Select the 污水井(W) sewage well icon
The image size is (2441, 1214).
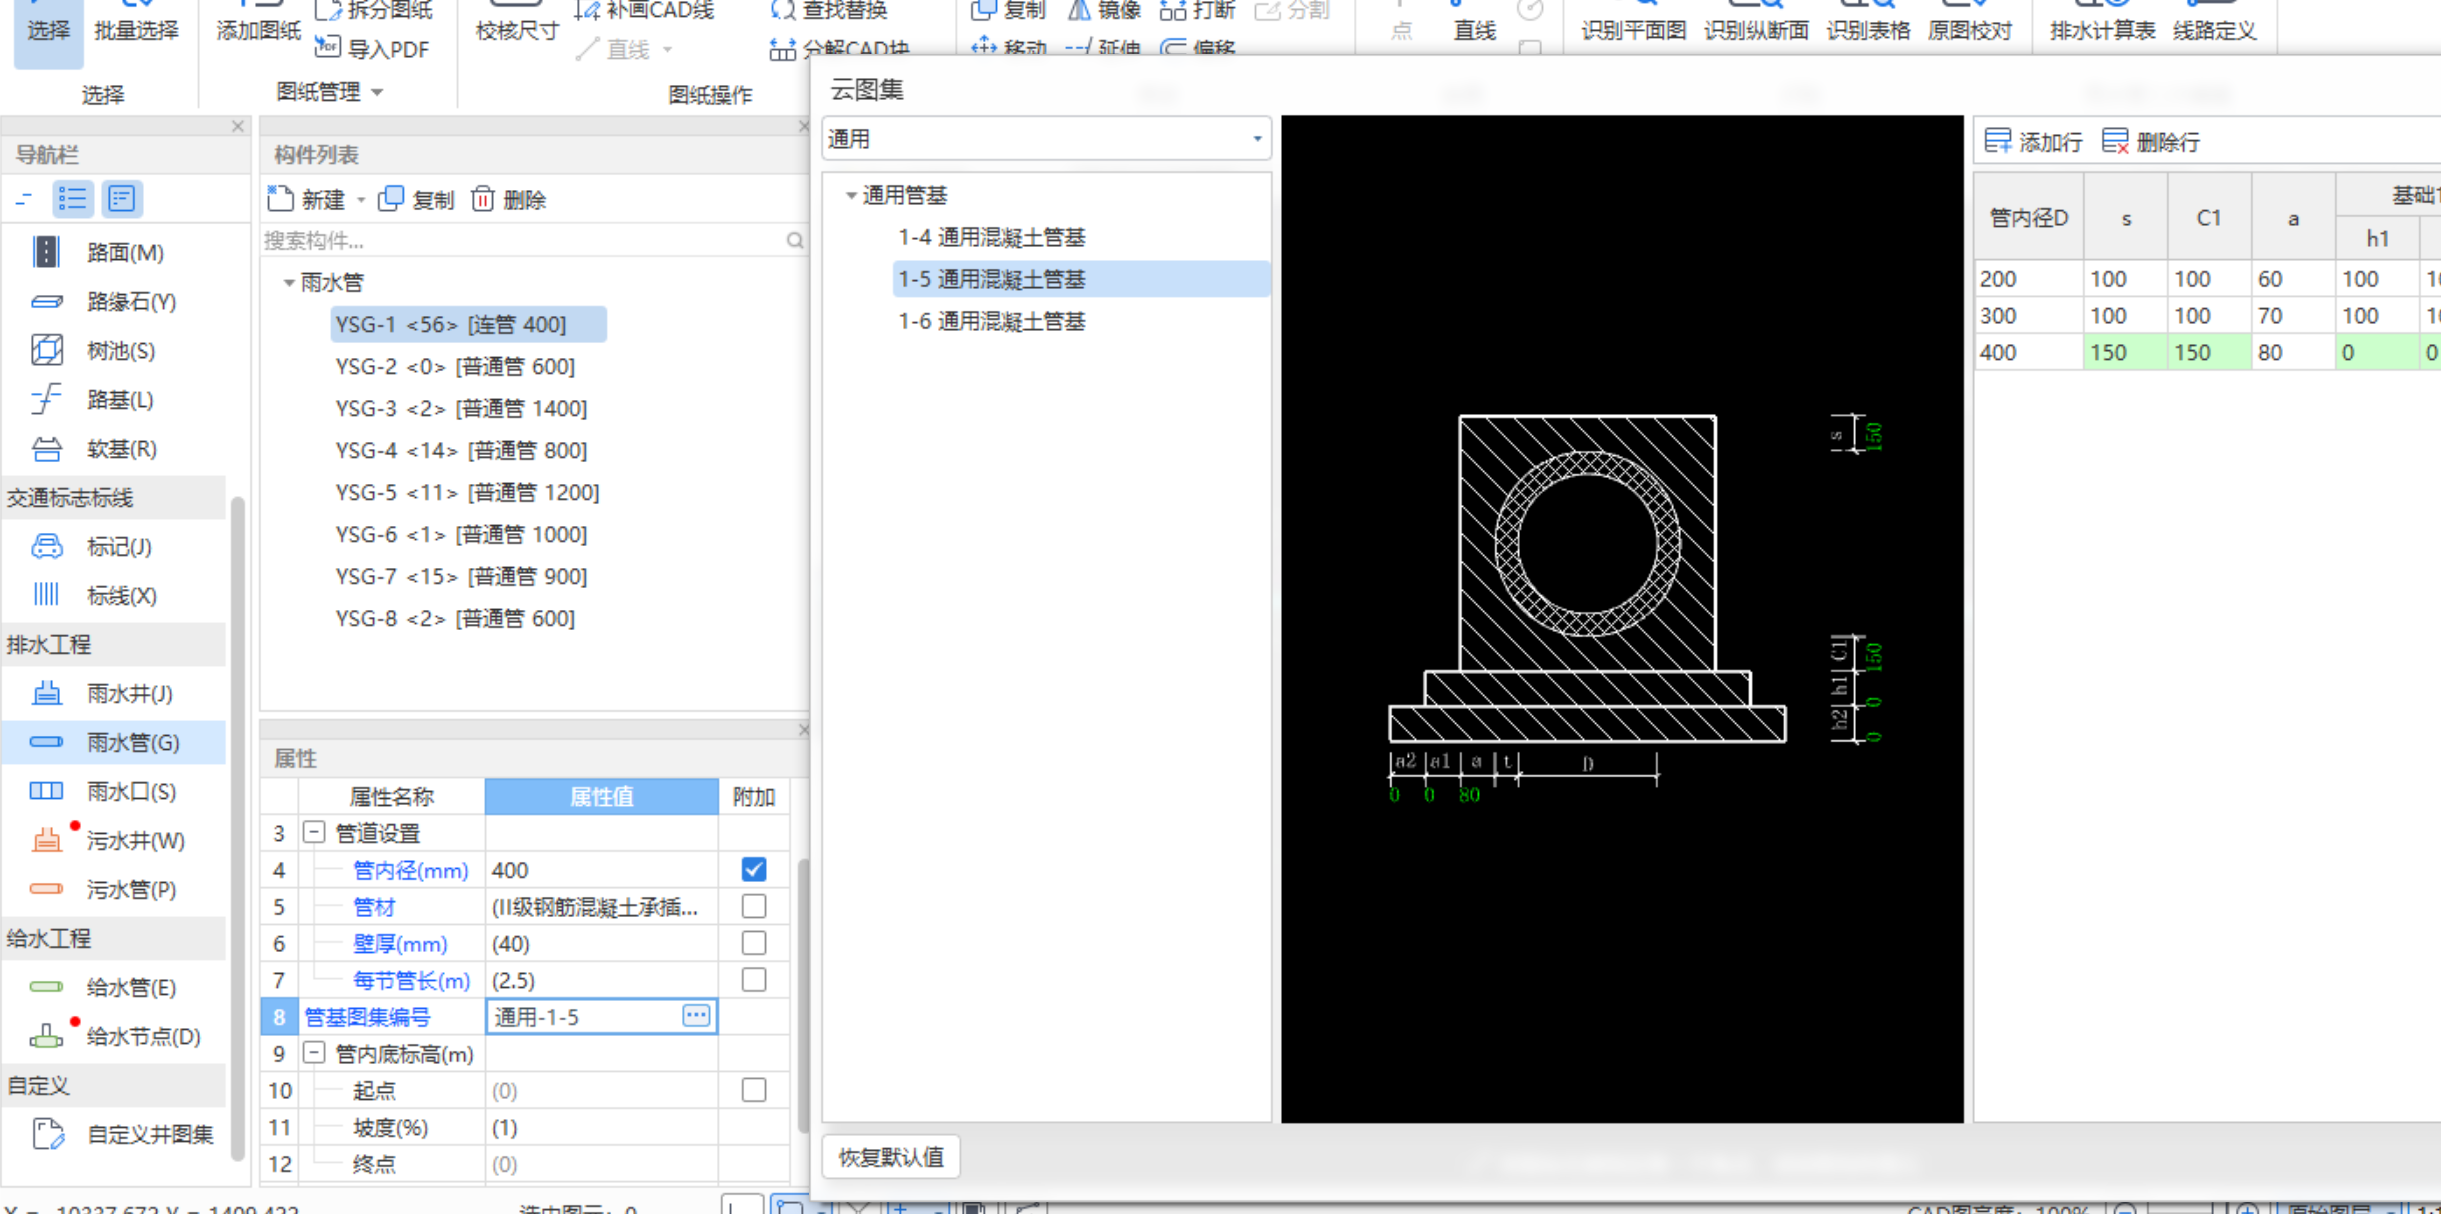[46, 840]
